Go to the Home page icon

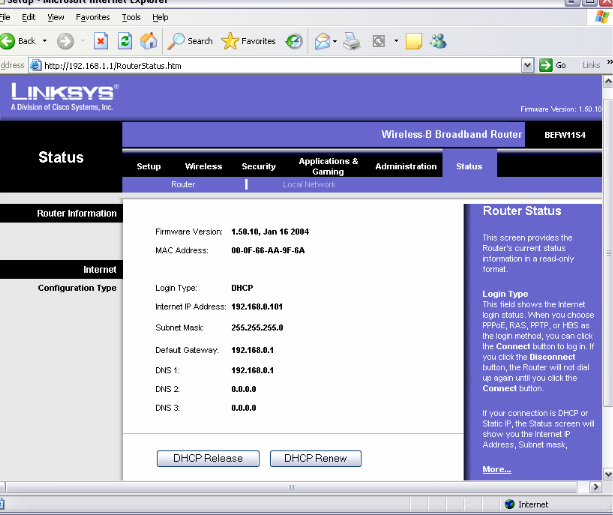pos(148,41)
